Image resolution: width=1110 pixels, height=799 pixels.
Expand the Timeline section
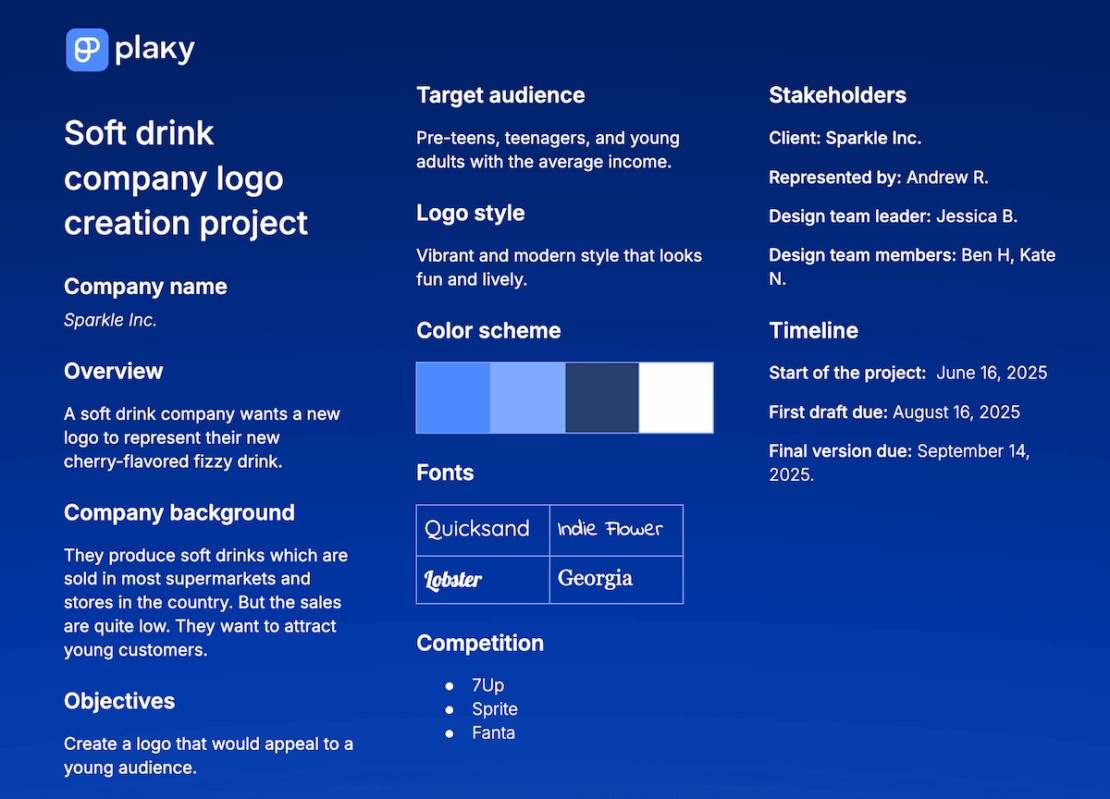813,330
